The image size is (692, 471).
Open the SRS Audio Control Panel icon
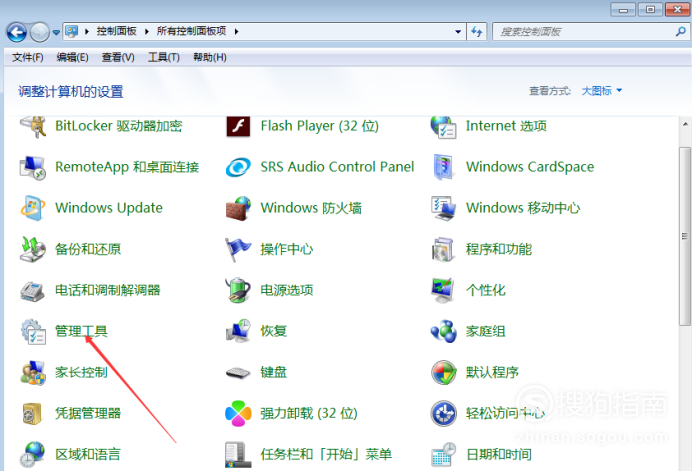[x=238, y=168]
